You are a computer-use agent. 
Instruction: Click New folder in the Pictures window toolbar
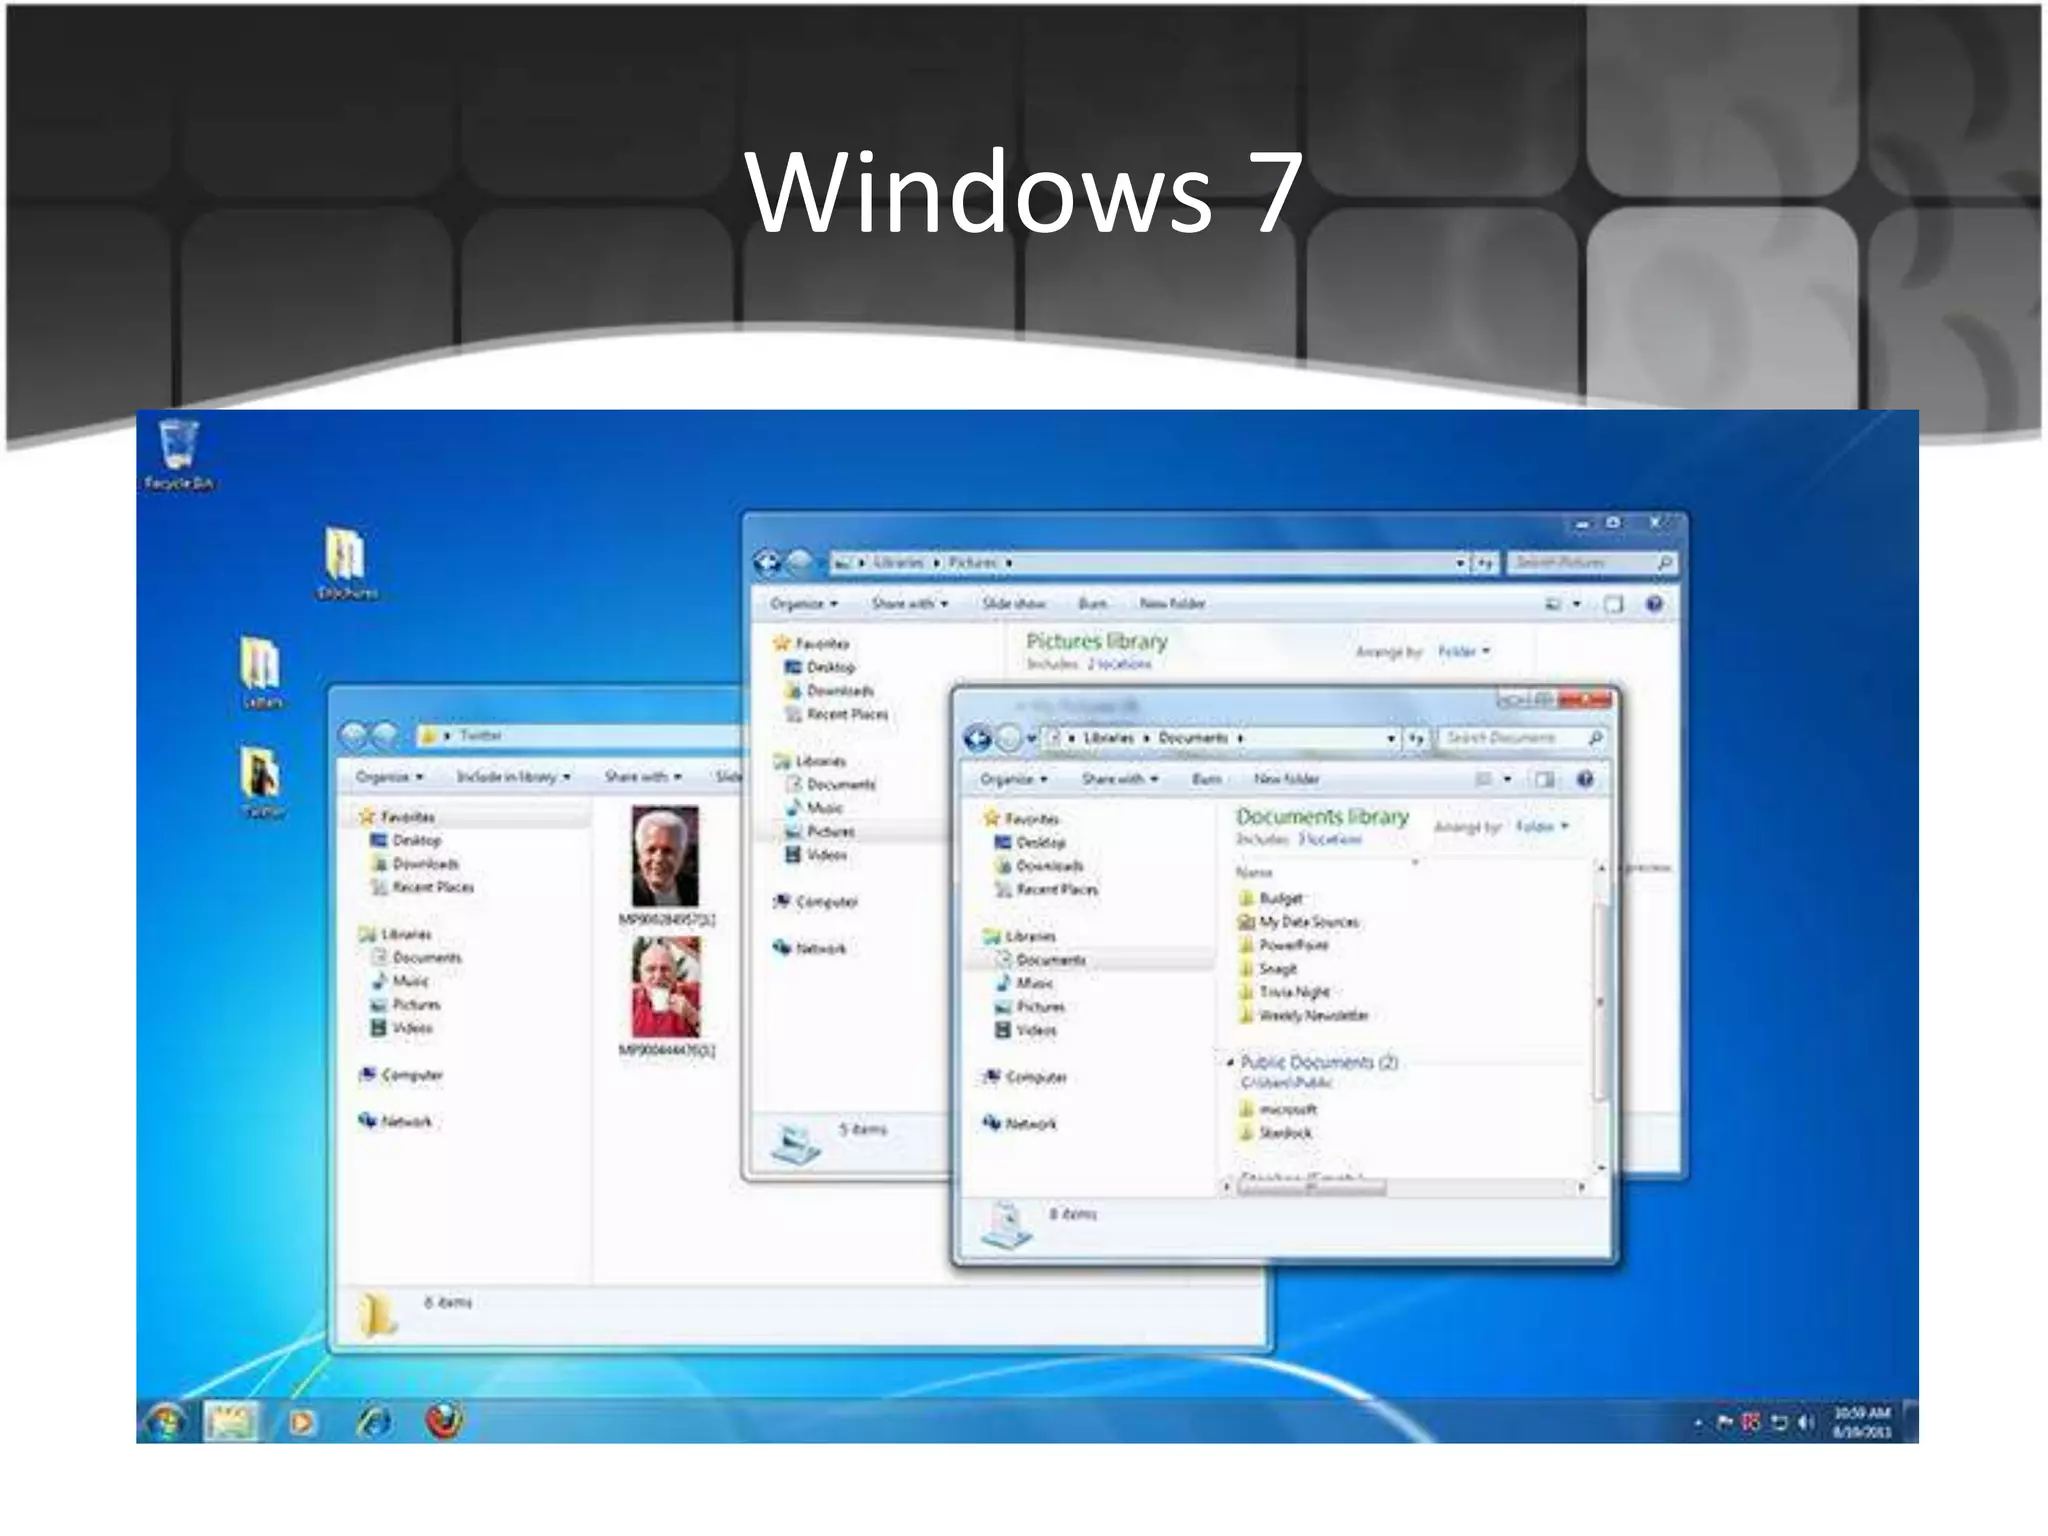click(x=1173, y=604)
